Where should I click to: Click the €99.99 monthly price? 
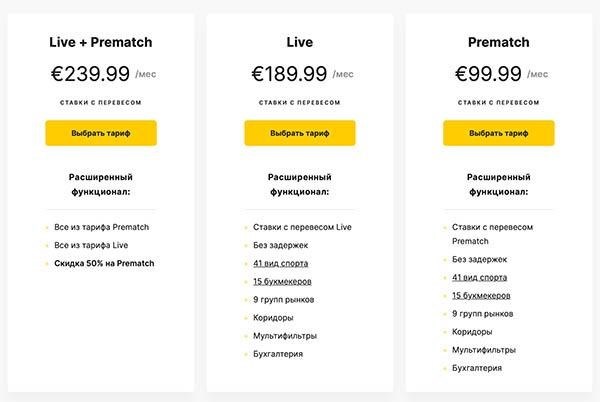(488, 73)
